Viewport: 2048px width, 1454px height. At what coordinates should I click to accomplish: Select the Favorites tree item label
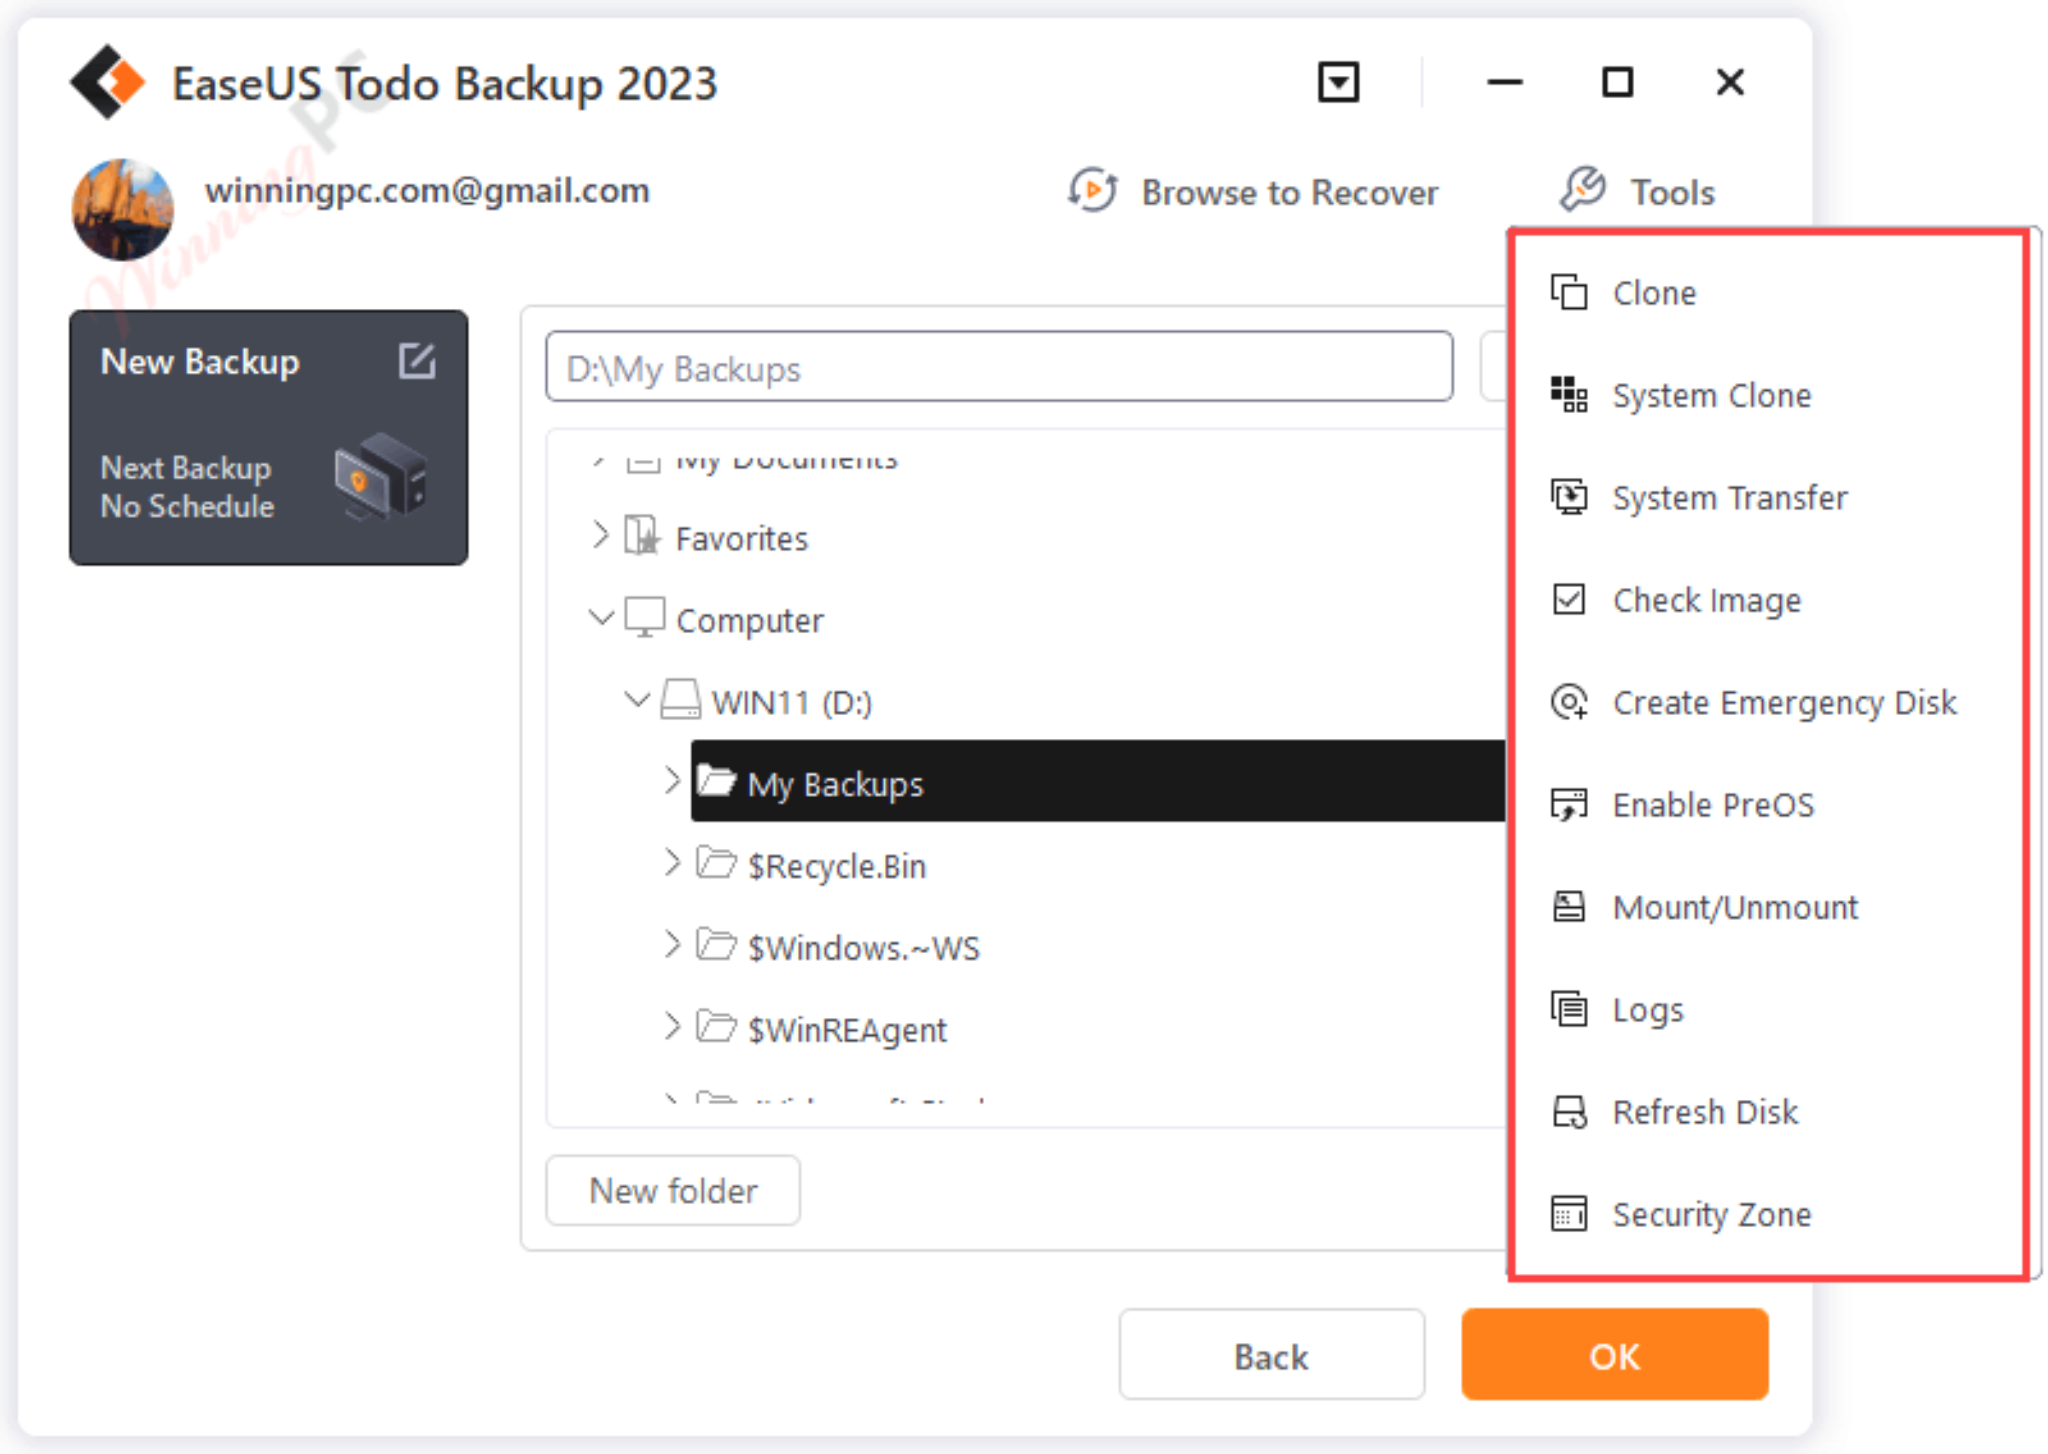[741, 538]
